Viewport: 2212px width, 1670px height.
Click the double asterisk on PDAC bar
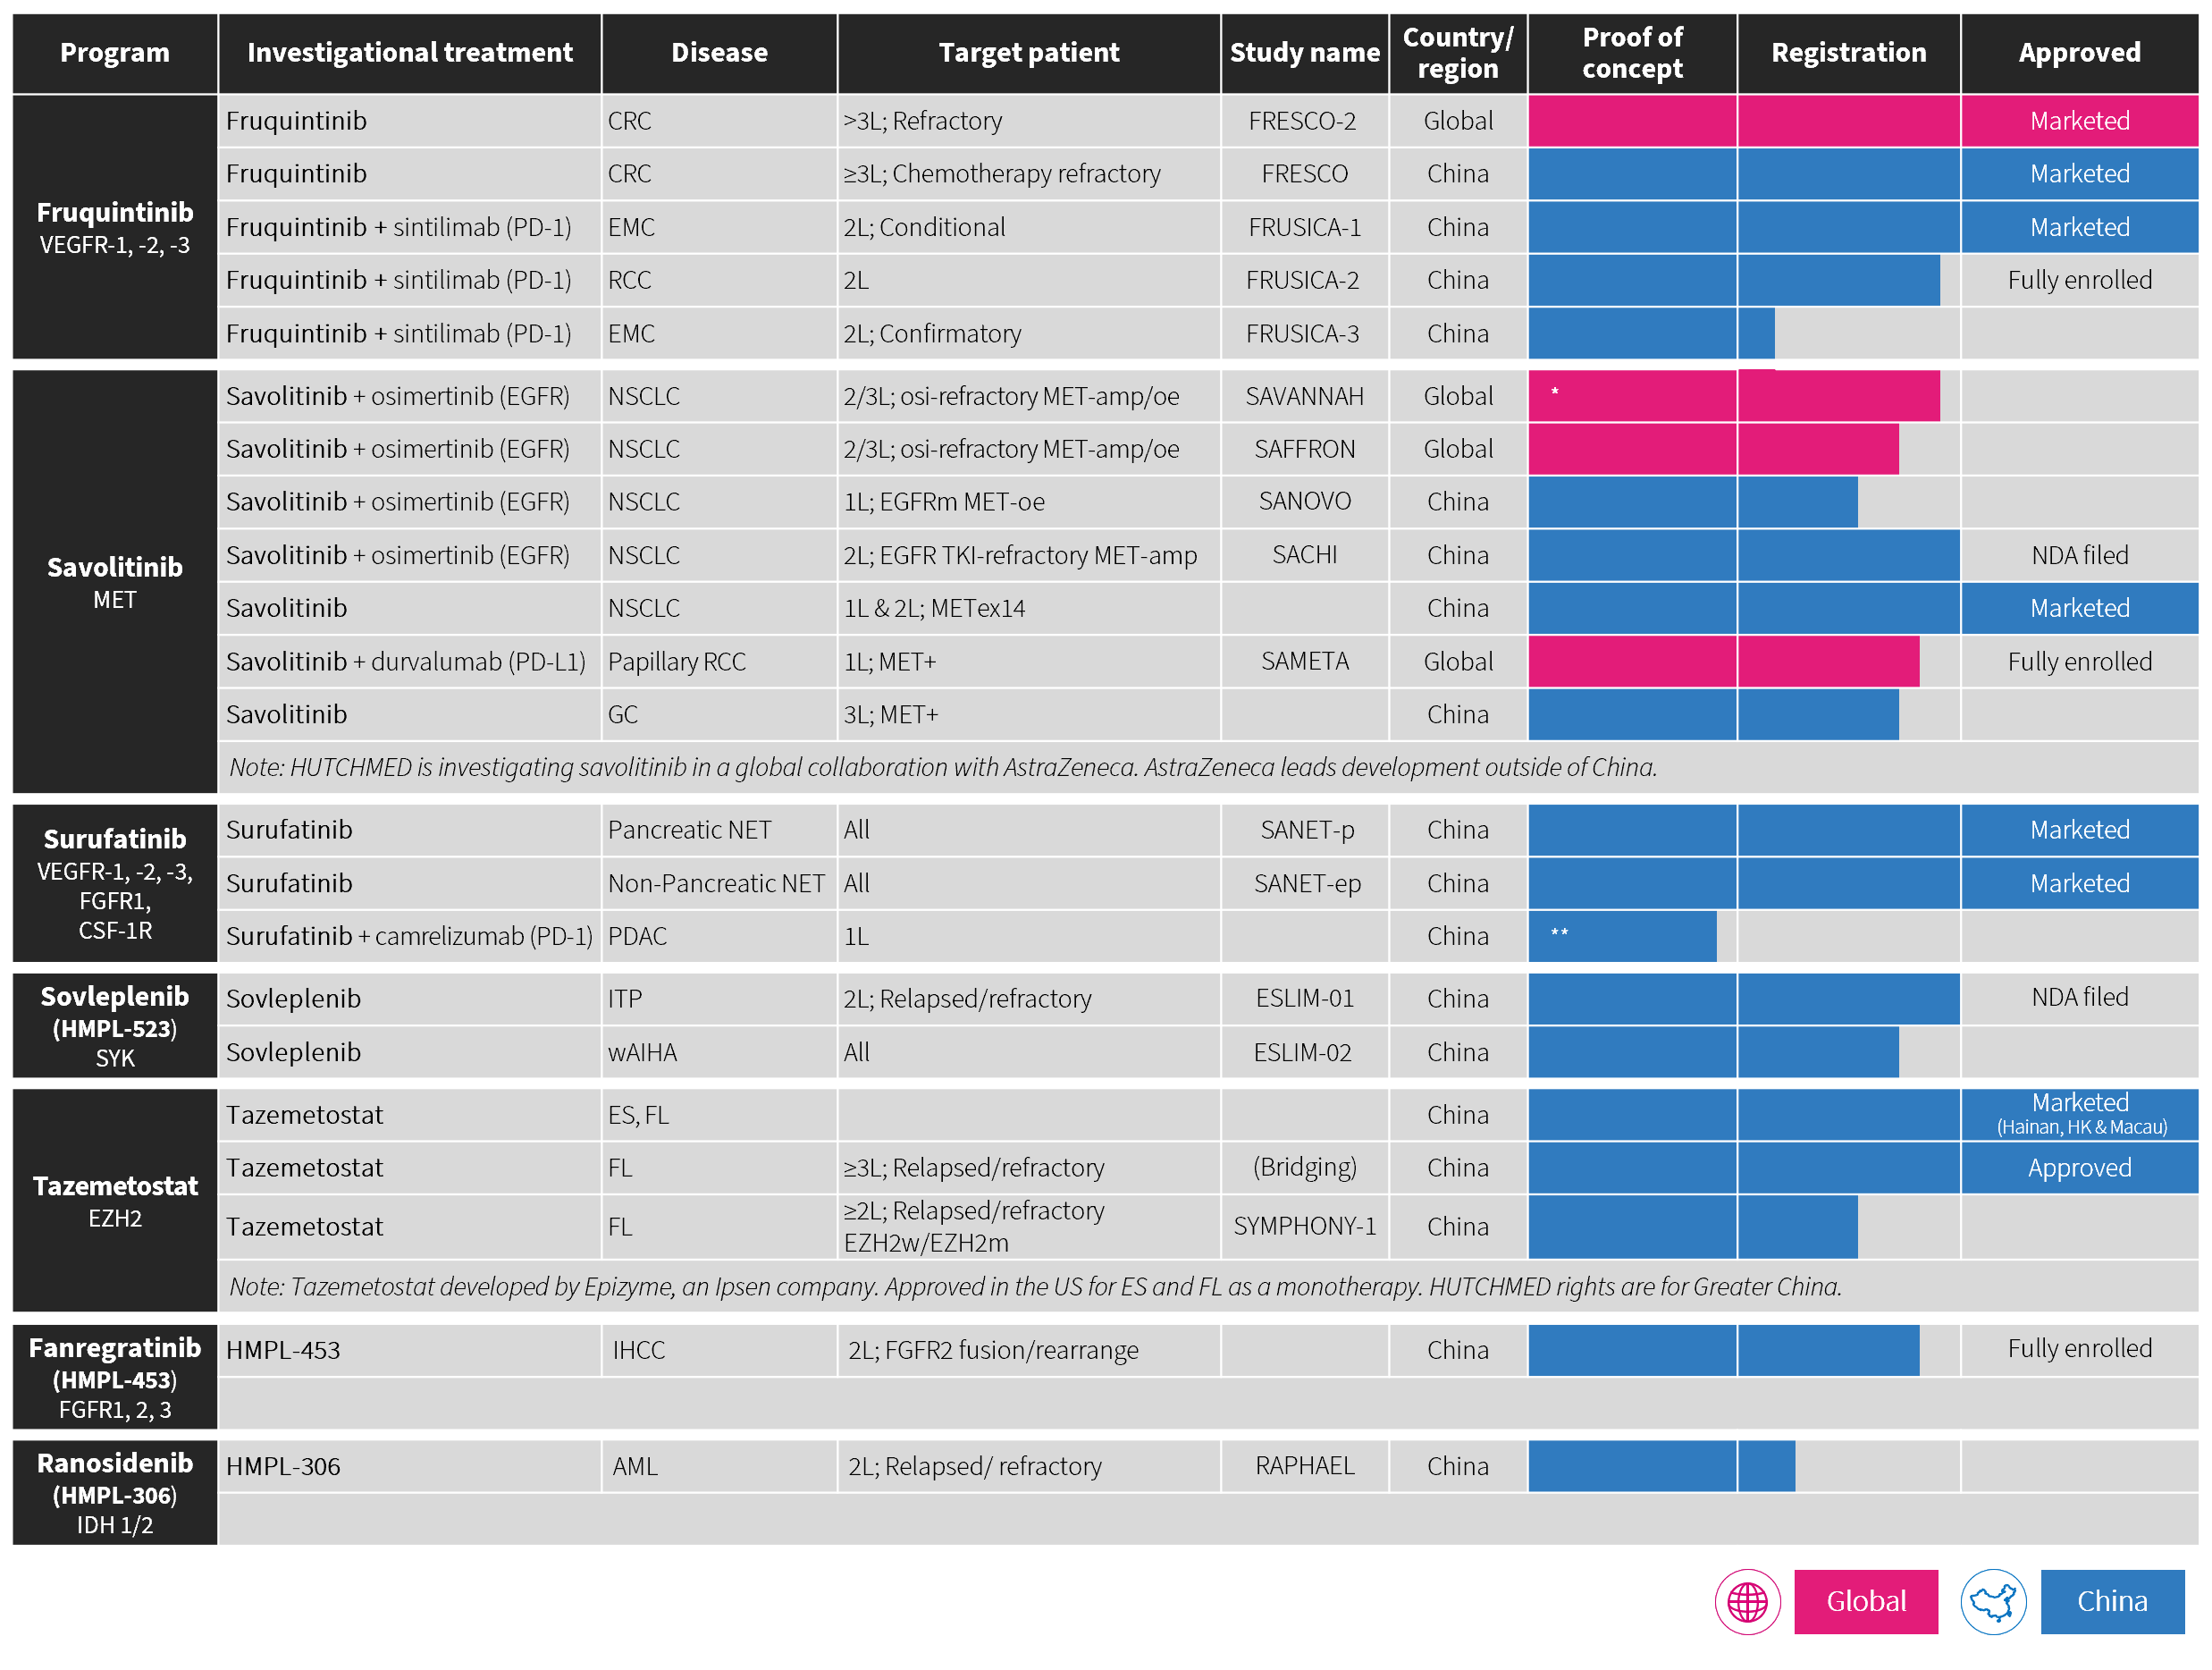tap(1559, 933)
